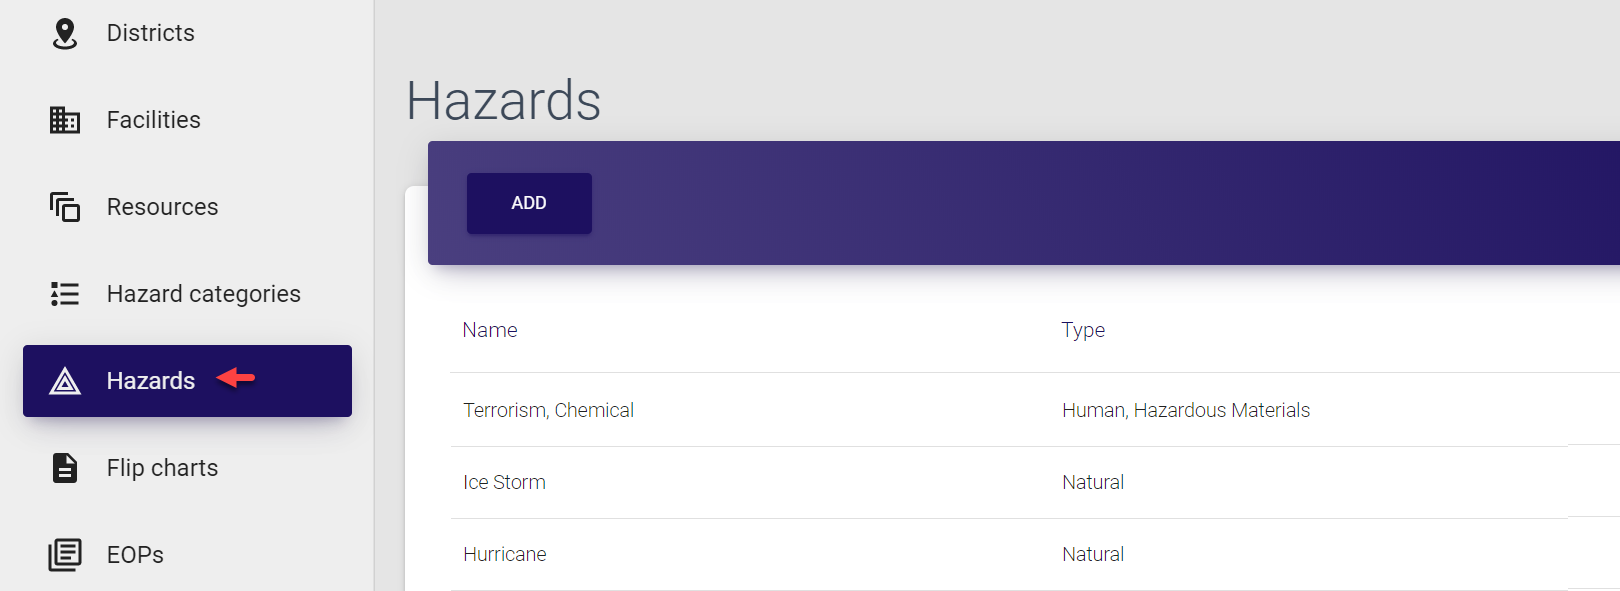Go to Facilities in sidebar
The image size is (1620, 591).
coord(153,120)
